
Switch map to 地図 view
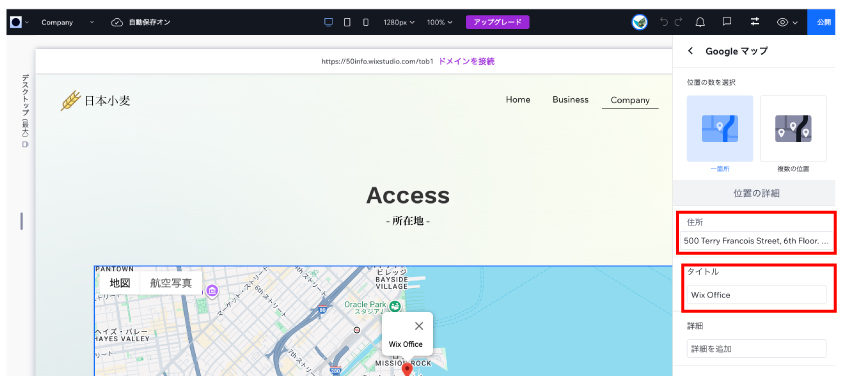click(120, 283)
